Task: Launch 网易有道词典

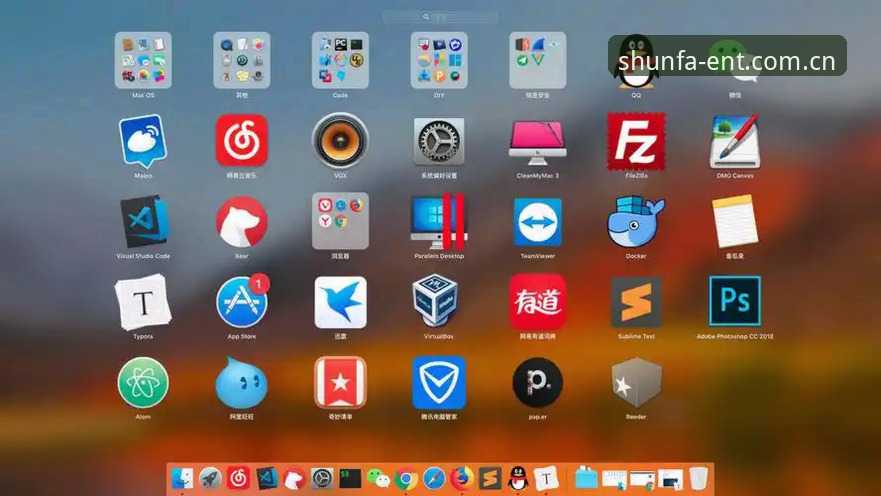Action: point(538,302)
